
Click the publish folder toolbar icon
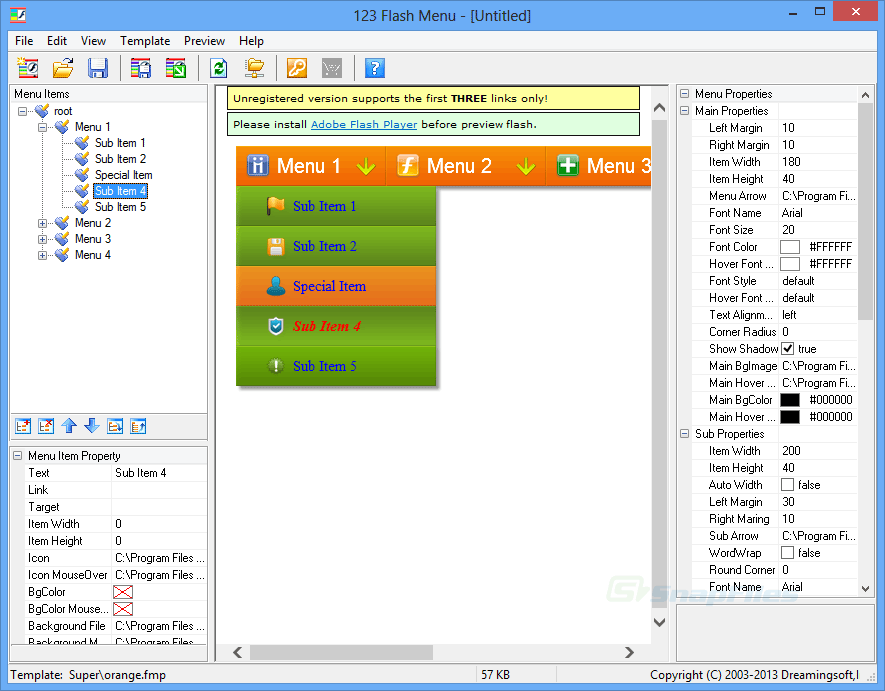255,68
